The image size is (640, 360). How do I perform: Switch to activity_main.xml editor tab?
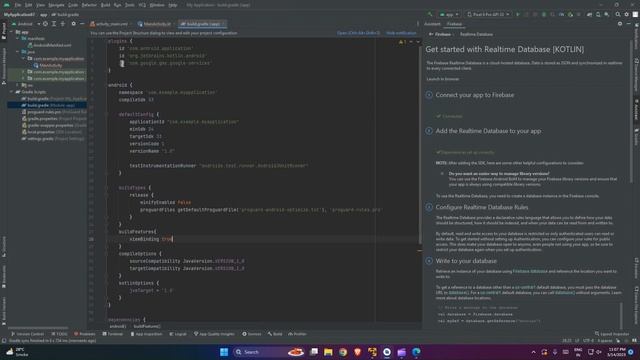[x=111, y=24]
